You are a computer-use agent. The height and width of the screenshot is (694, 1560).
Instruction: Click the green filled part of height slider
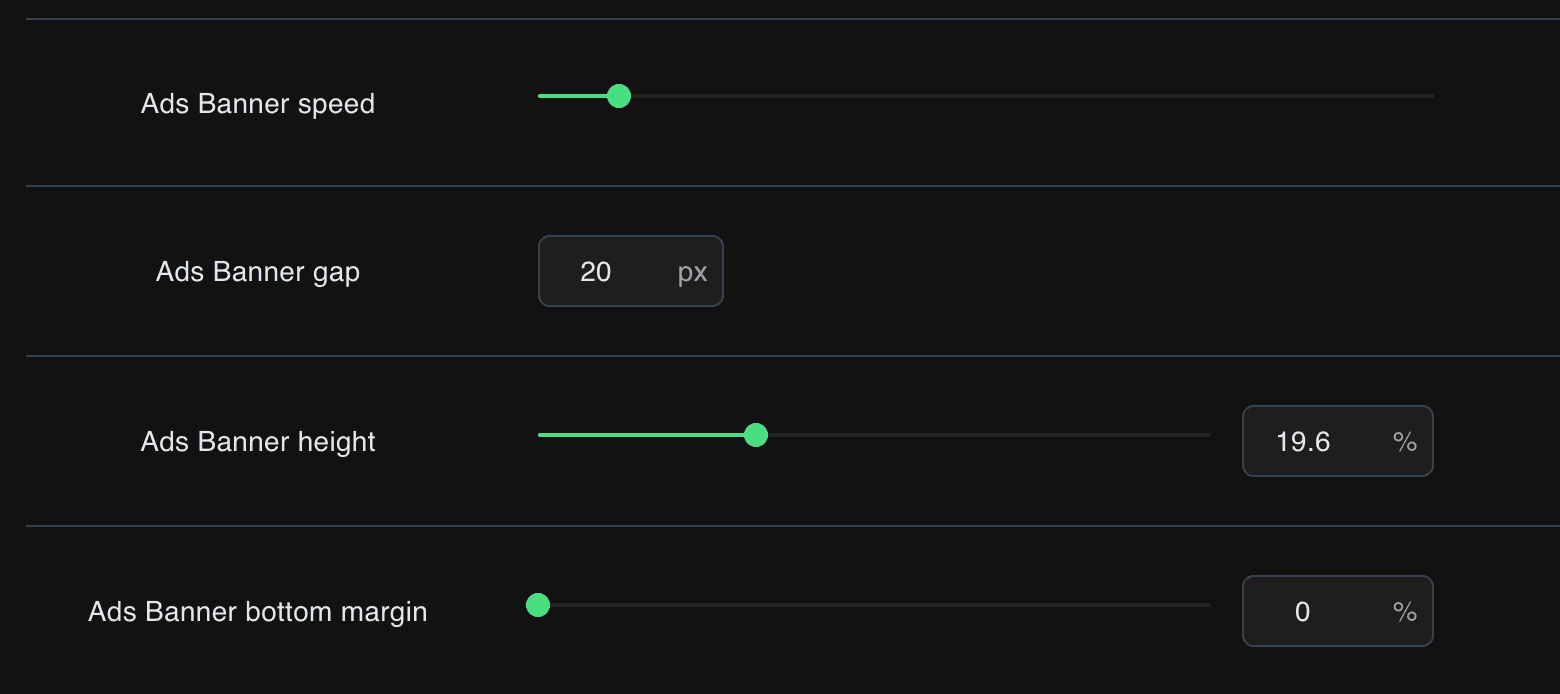click(x=645, y=435)
